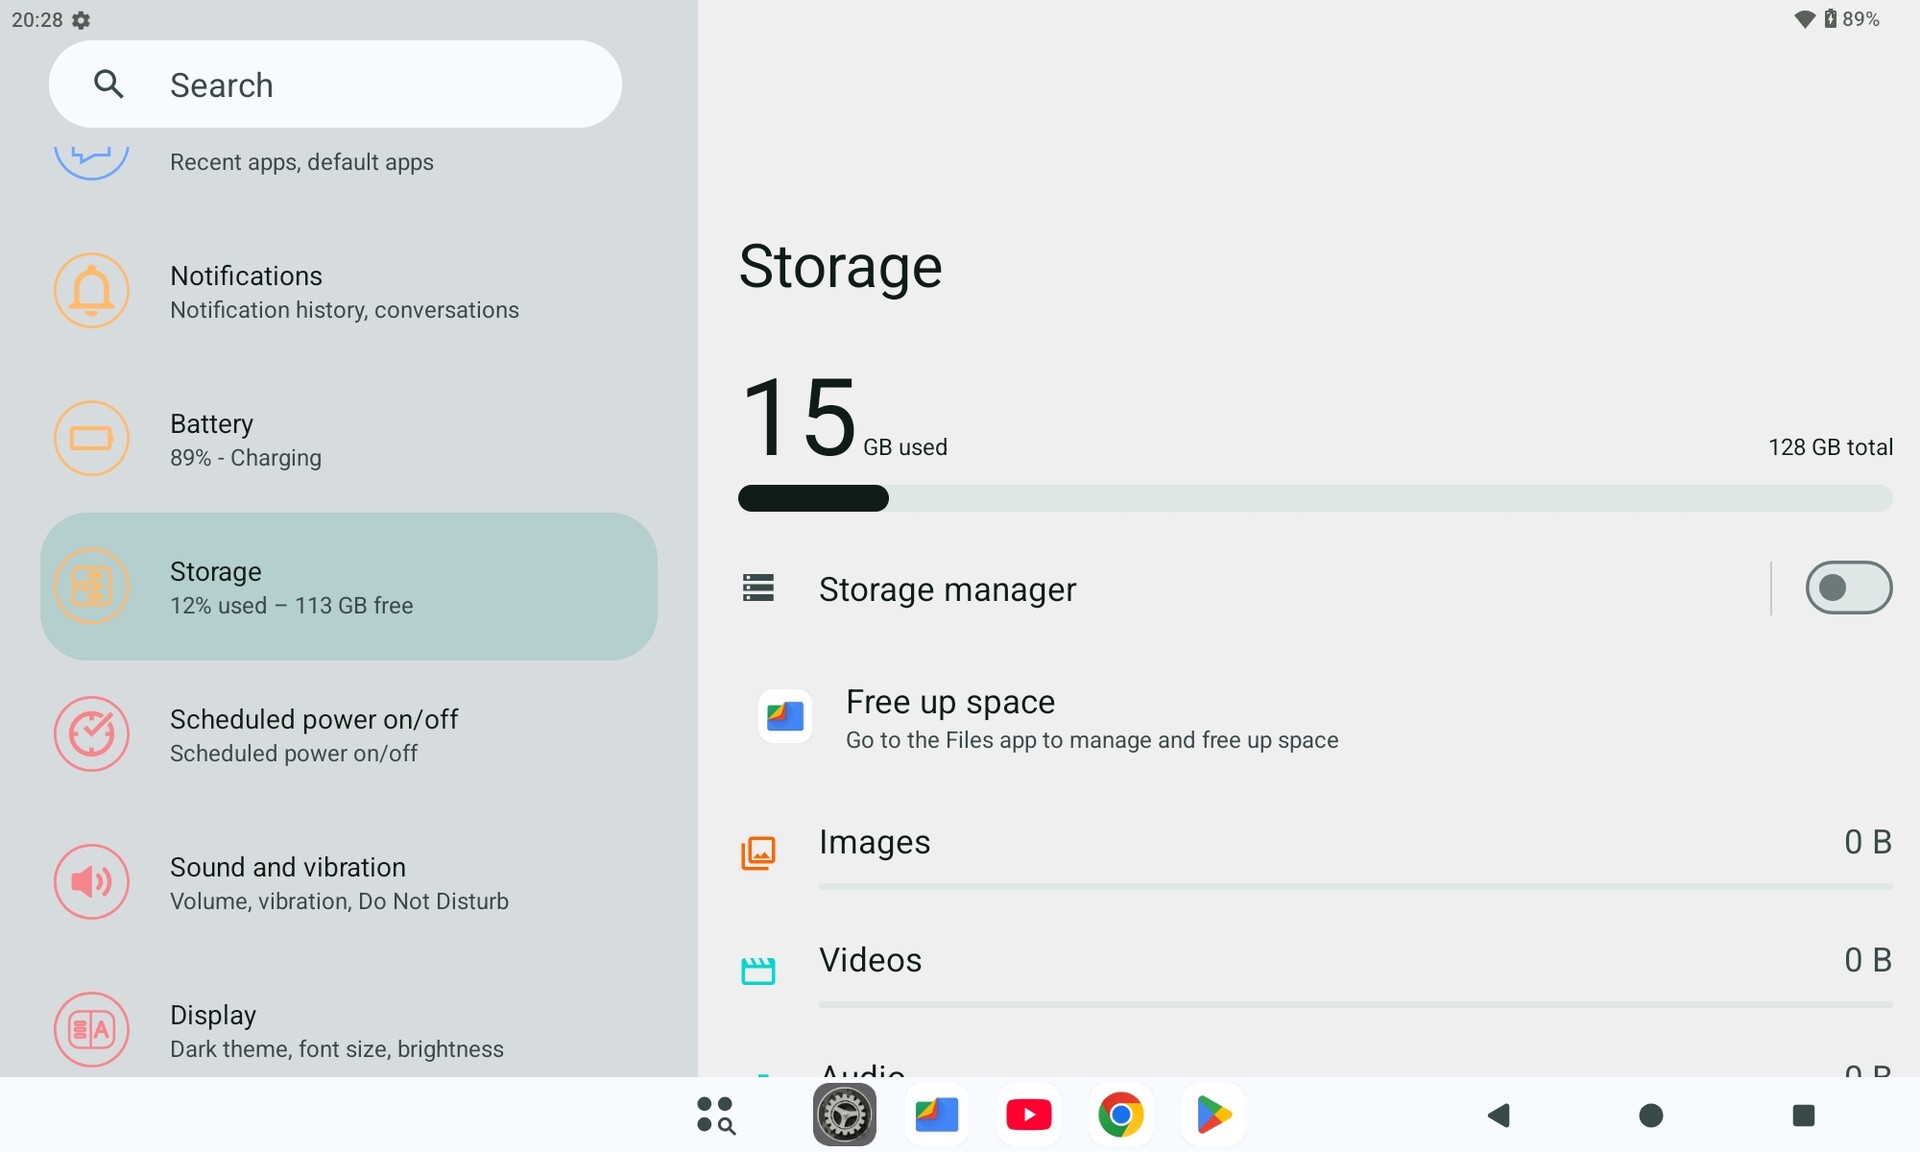This screenshot has width=1920, height=1152.
Task: Click the Images category icon
Action: point(758,853)
